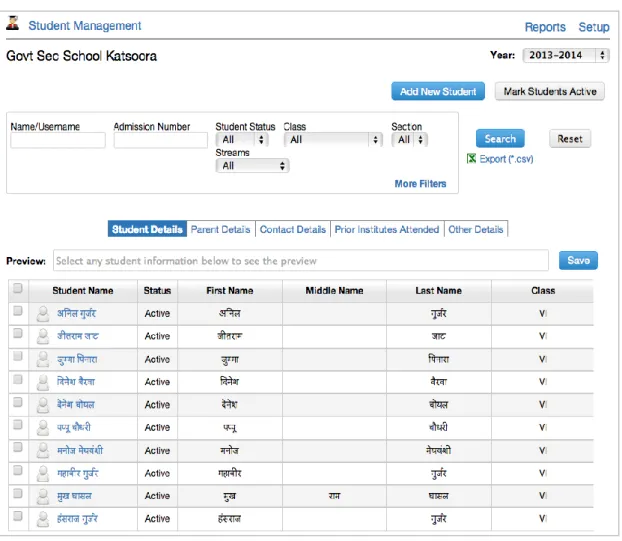Click Add New Student button
The height and width of the screenshot is (541, 622).
(x=438, y=91)
